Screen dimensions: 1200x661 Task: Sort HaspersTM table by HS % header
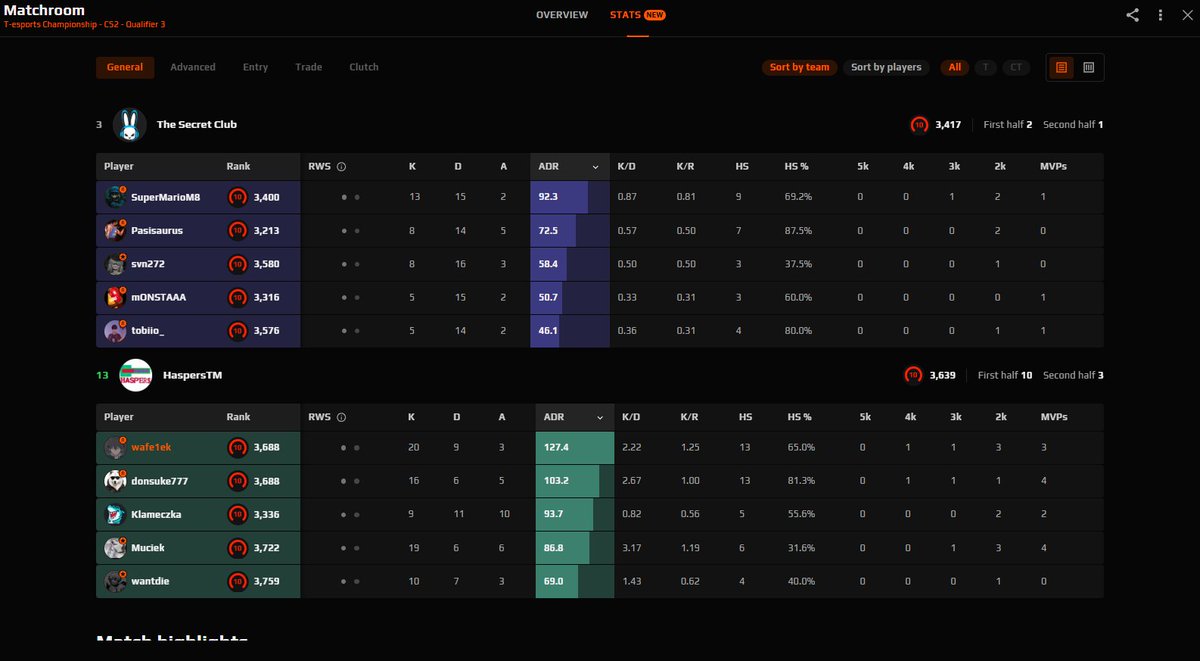800,417
